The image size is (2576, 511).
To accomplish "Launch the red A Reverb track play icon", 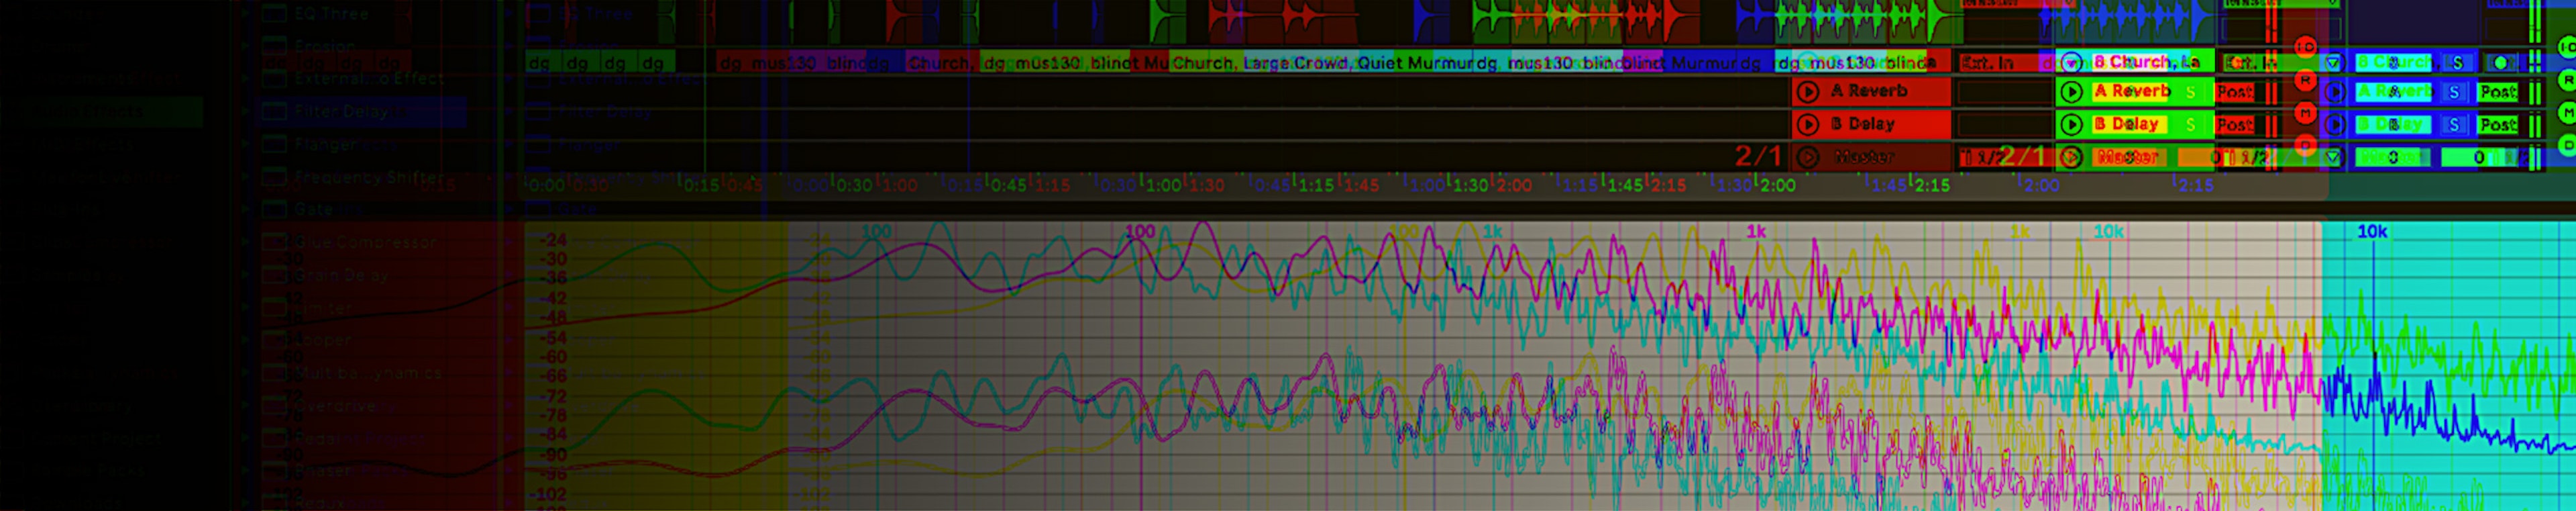I will 1807,92.
